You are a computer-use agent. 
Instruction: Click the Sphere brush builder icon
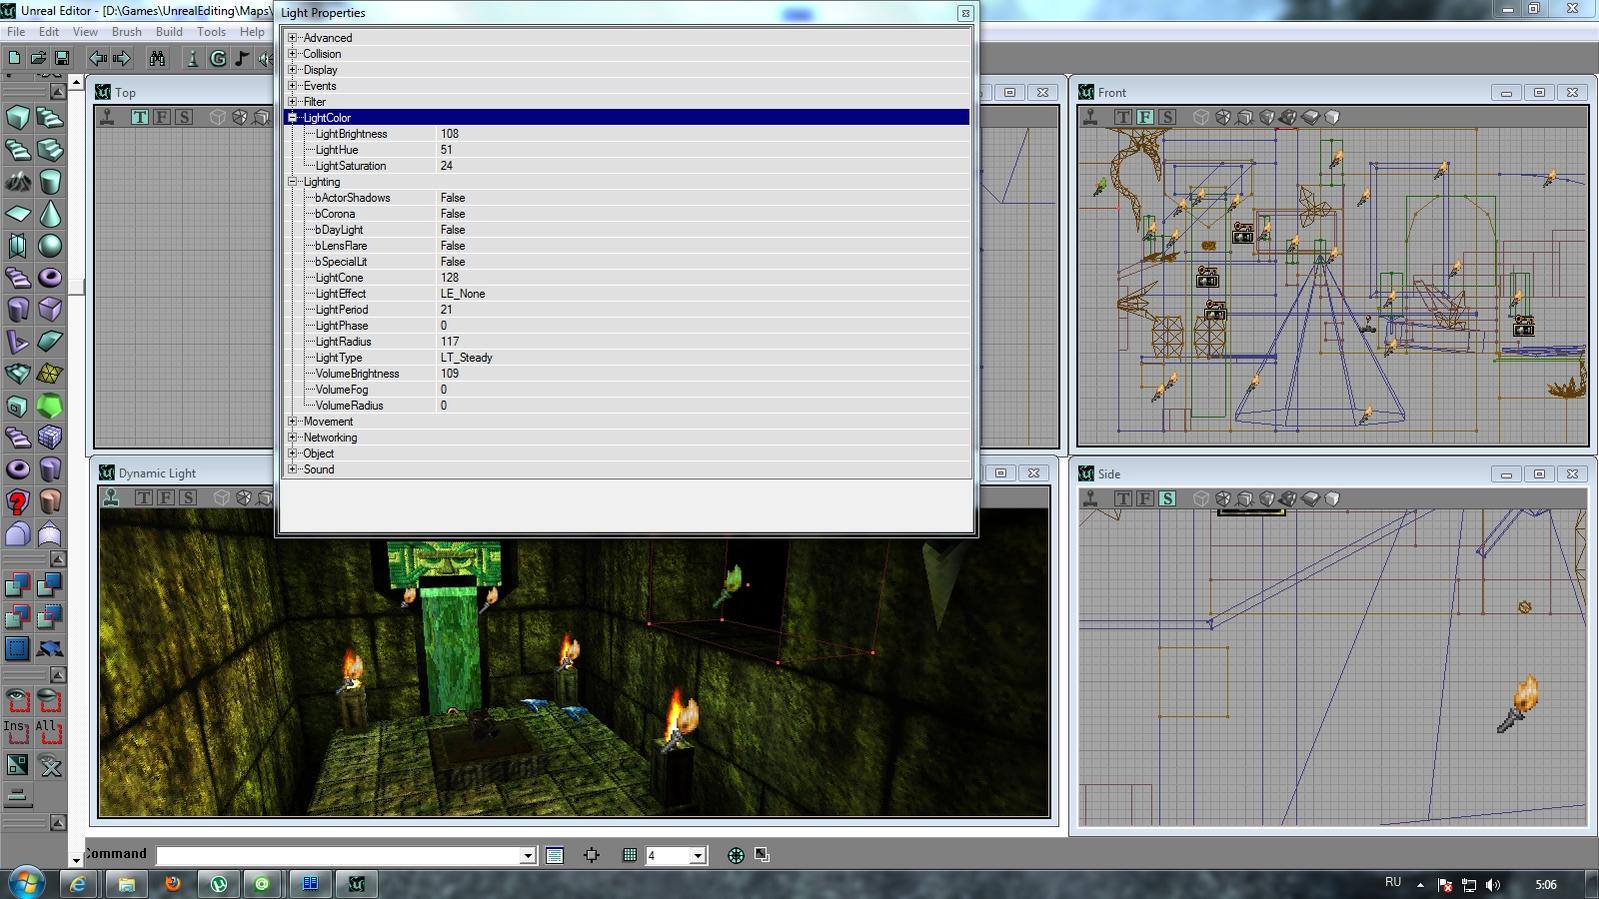pyautogui.click(x=50, y=246)
